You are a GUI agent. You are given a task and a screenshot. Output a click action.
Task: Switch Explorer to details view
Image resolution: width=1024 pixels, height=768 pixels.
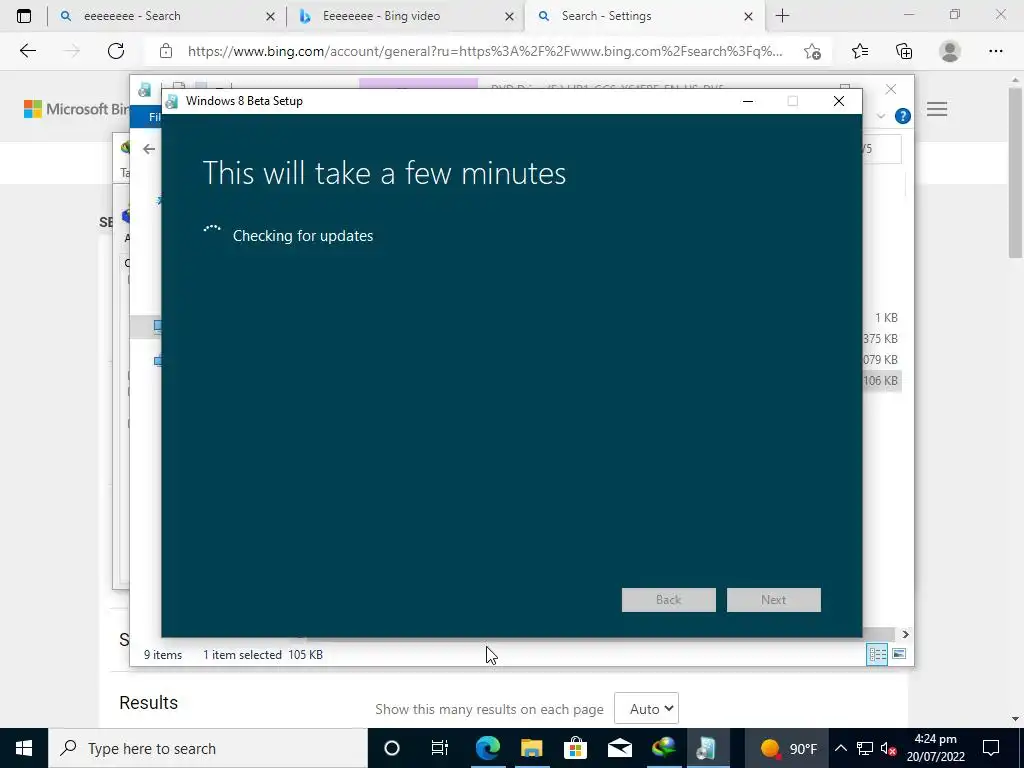877,654
